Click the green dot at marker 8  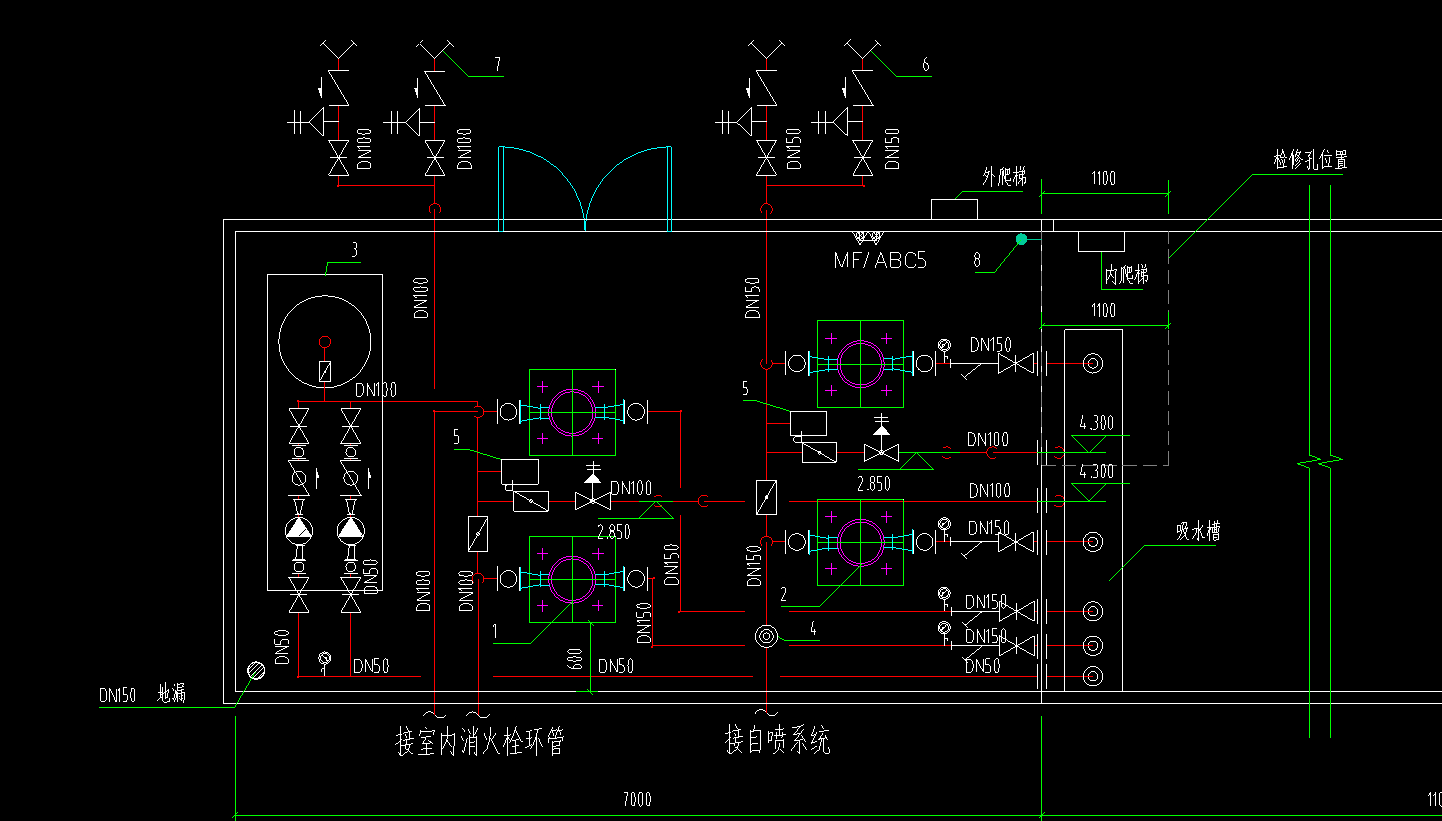(x=1021, y=239)
